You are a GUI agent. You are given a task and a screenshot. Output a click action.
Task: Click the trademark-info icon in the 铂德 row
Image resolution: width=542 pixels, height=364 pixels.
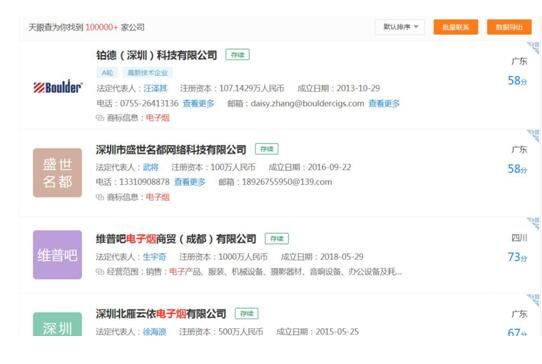(x=100, y=118)
